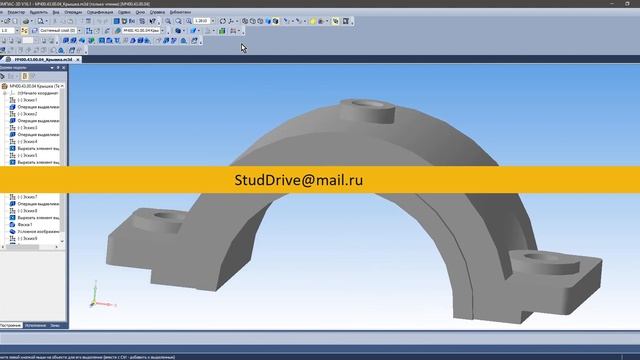The image size is (640, 360).
Task: Click the last icon on the view toolbar
Action: click(x=345, y=21)
